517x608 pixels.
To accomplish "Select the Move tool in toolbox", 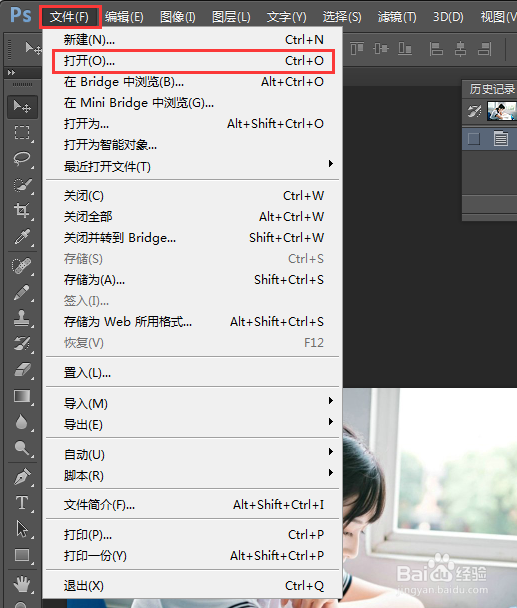I will point(22,106).
